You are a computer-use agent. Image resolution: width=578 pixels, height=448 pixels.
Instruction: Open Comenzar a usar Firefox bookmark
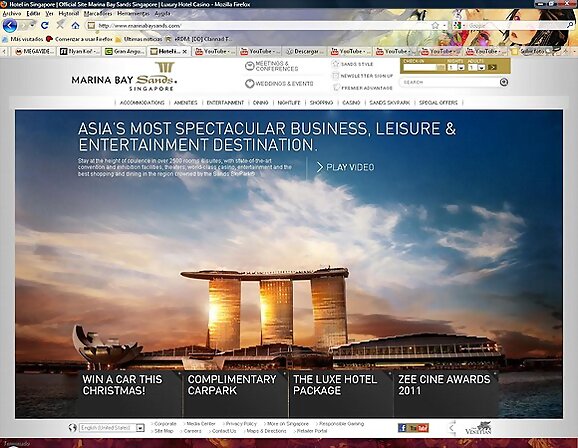click(79, 39)
